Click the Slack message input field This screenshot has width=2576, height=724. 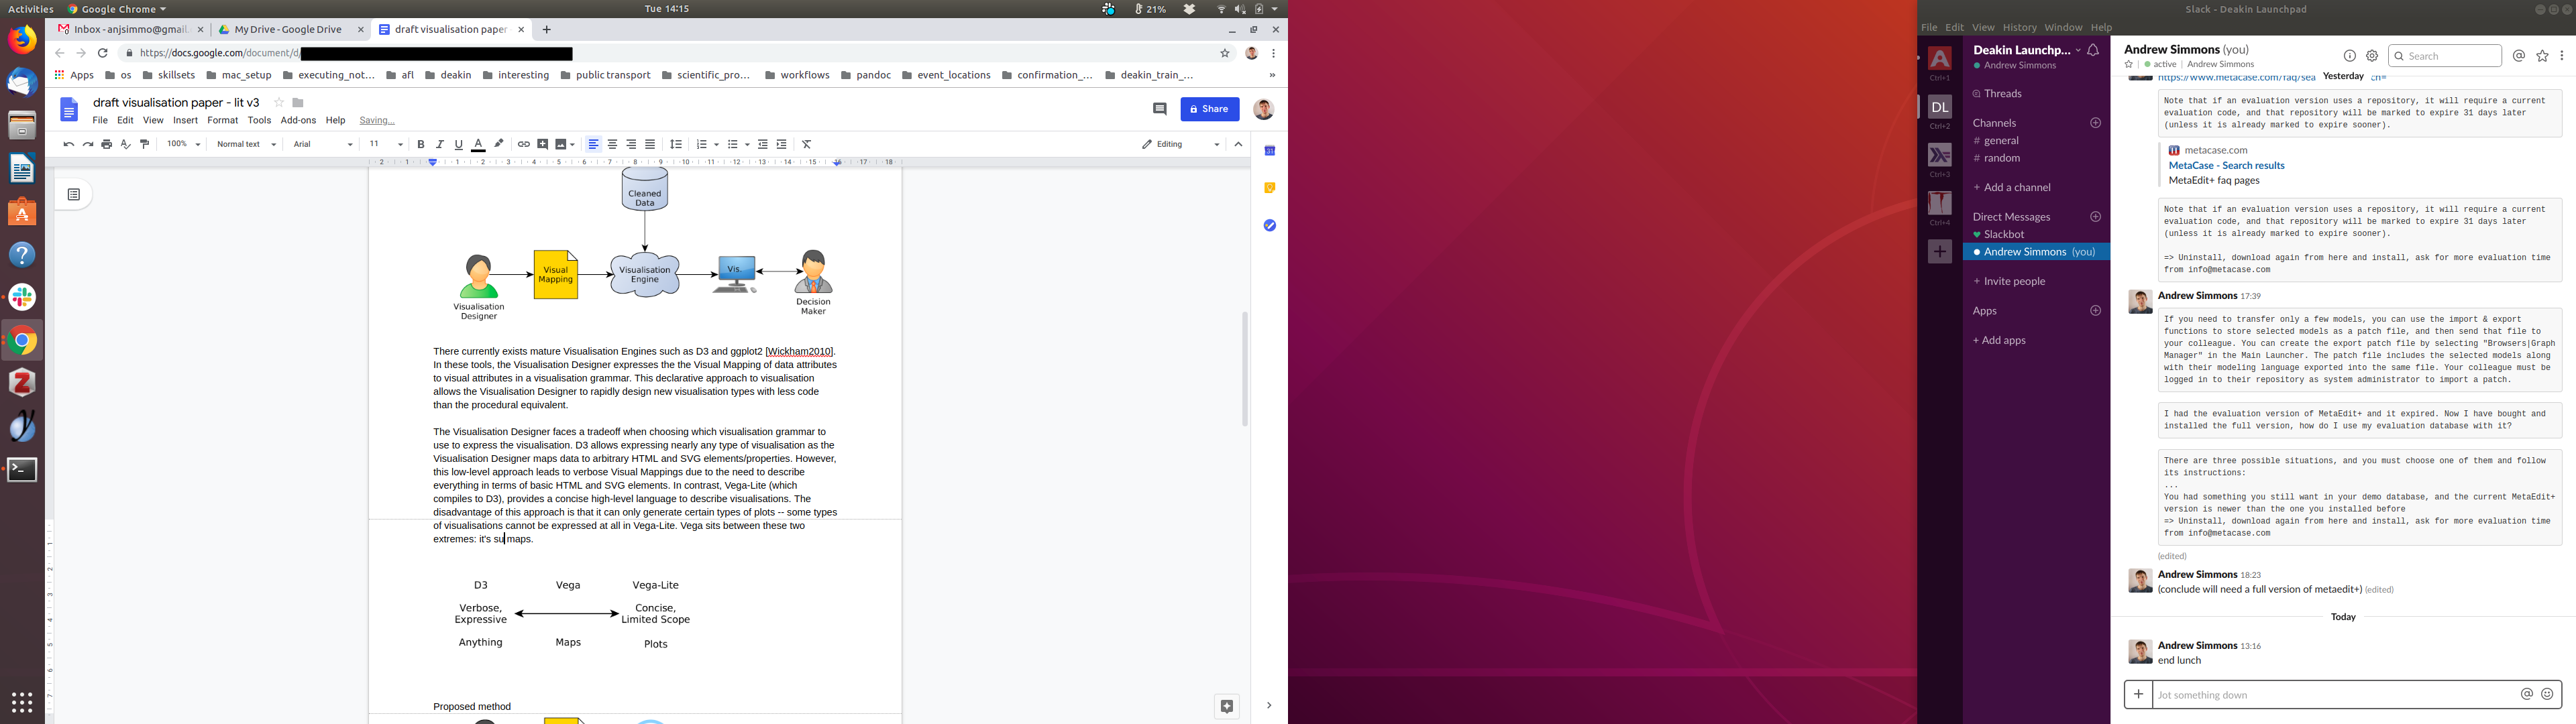[2330, 695]
